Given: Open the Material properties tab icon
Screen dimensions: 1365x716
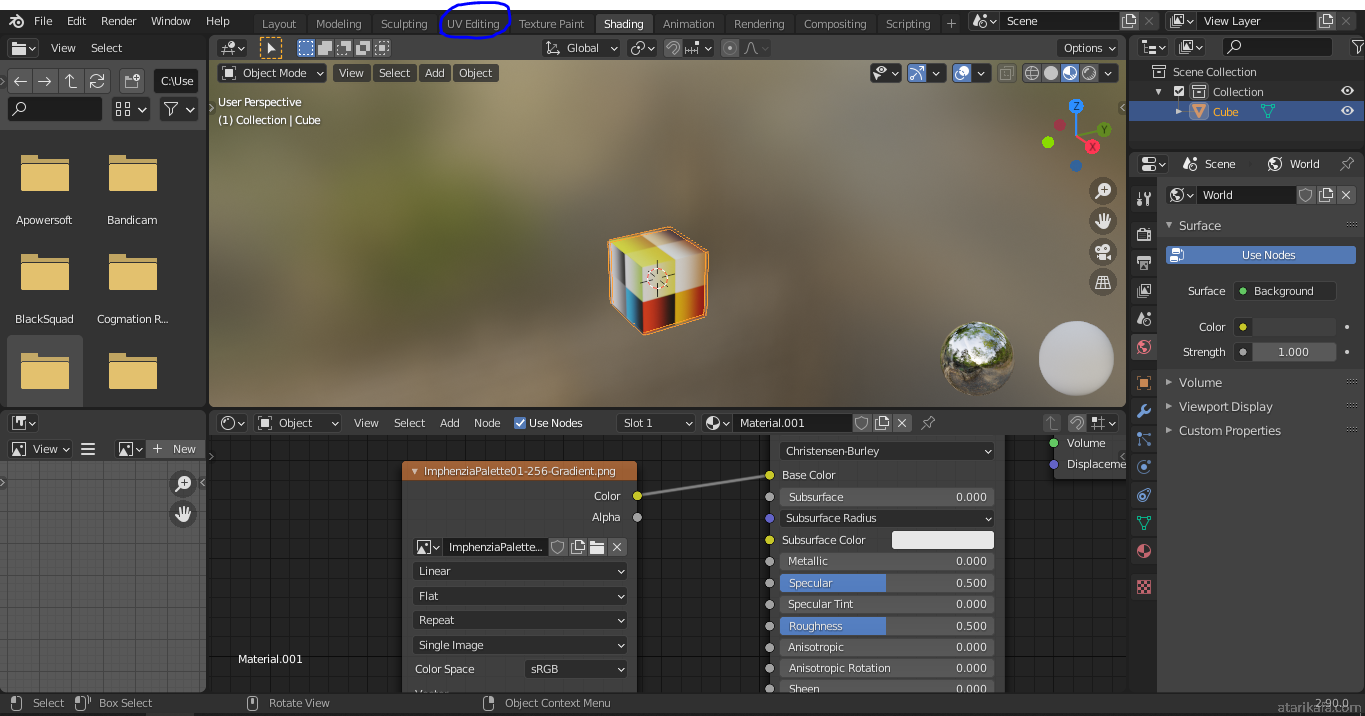Looking at the screenshot, I should 1144,551.
